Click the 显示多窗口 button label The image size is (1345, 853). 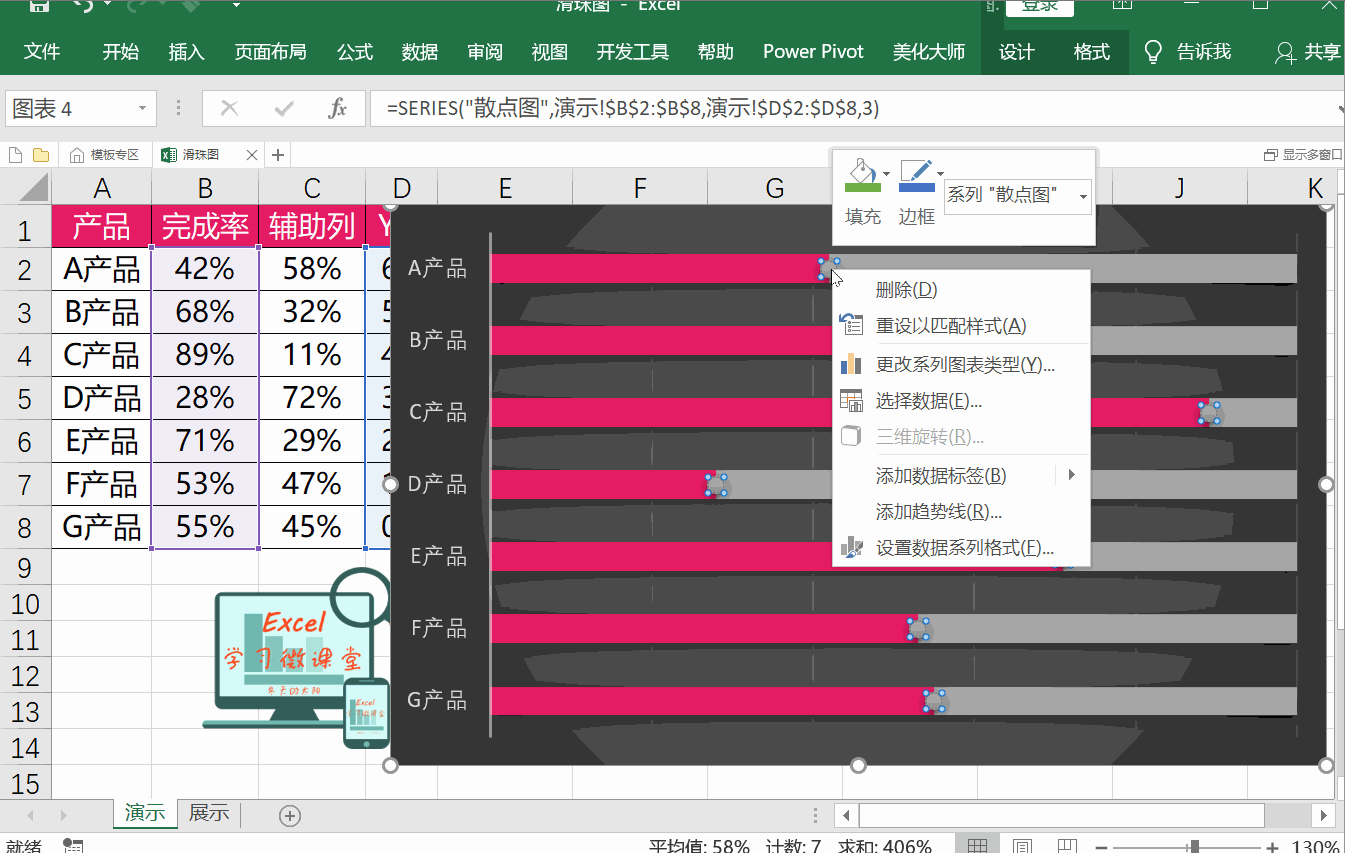pyautogui.click(x=1313, y=155)
